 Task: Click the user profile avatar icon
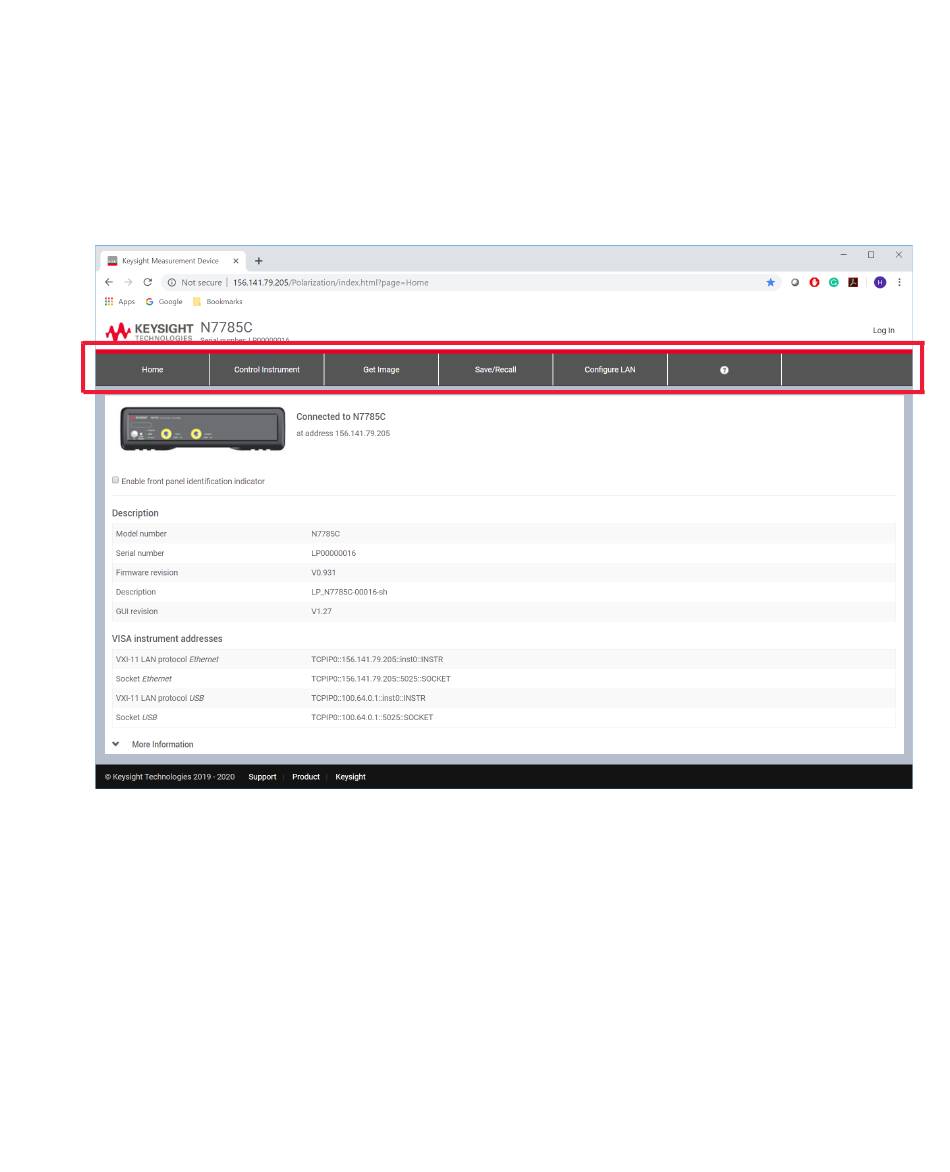879,283
